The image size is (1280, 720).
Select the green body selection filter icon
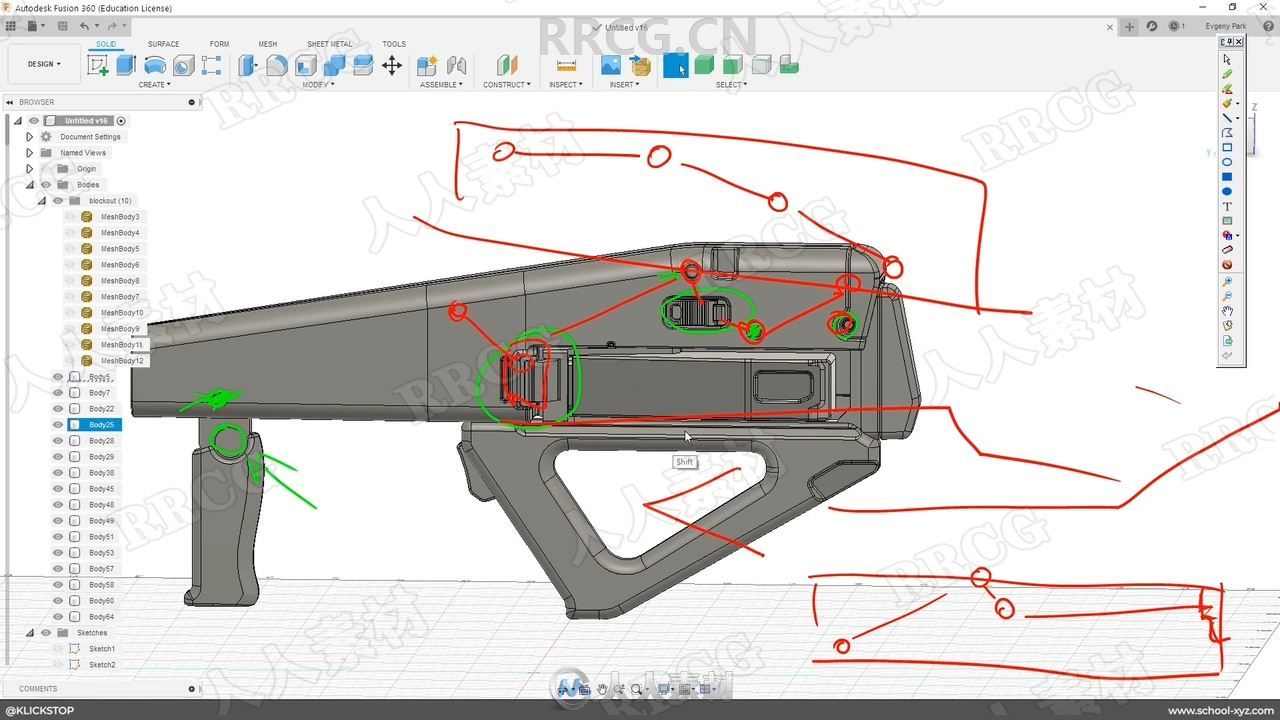point(704,65)
